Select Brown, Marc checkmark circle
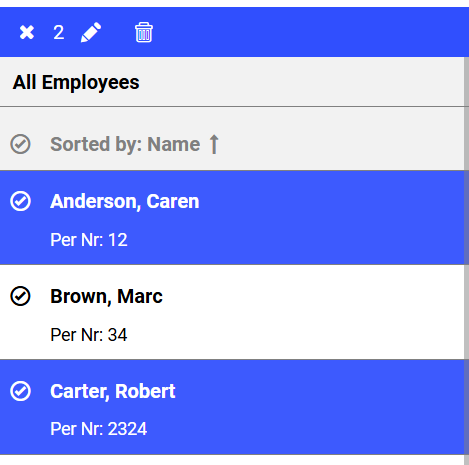 pyautogui.click(x=20, y=296)
